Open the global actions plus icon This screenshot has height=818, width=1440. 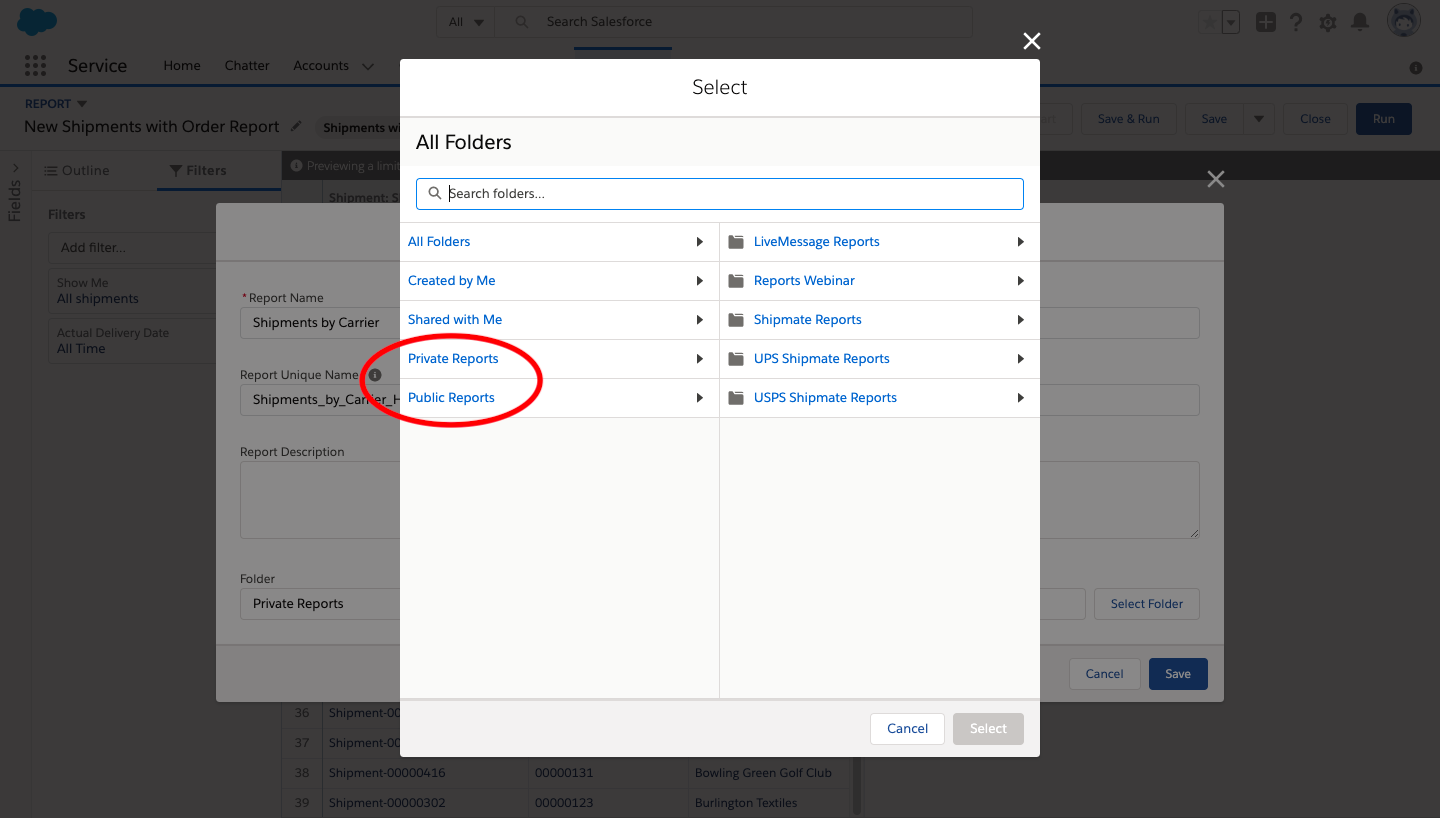pyautogui.click(x=1266, y=22)
